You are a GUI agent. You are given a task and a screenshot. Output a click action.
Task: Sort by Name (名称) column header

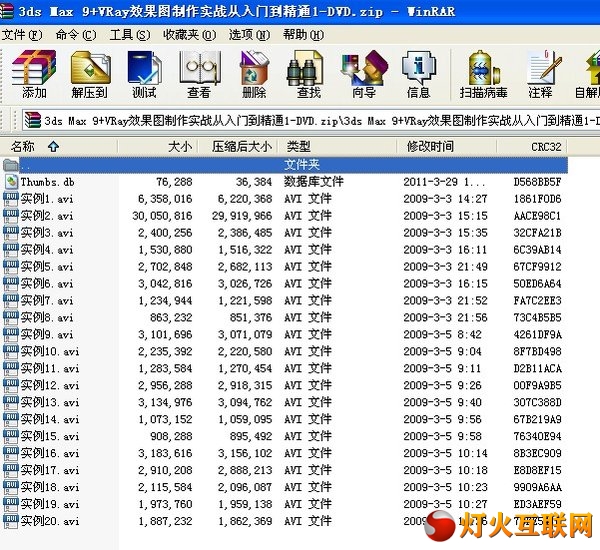tap(59, 146)
